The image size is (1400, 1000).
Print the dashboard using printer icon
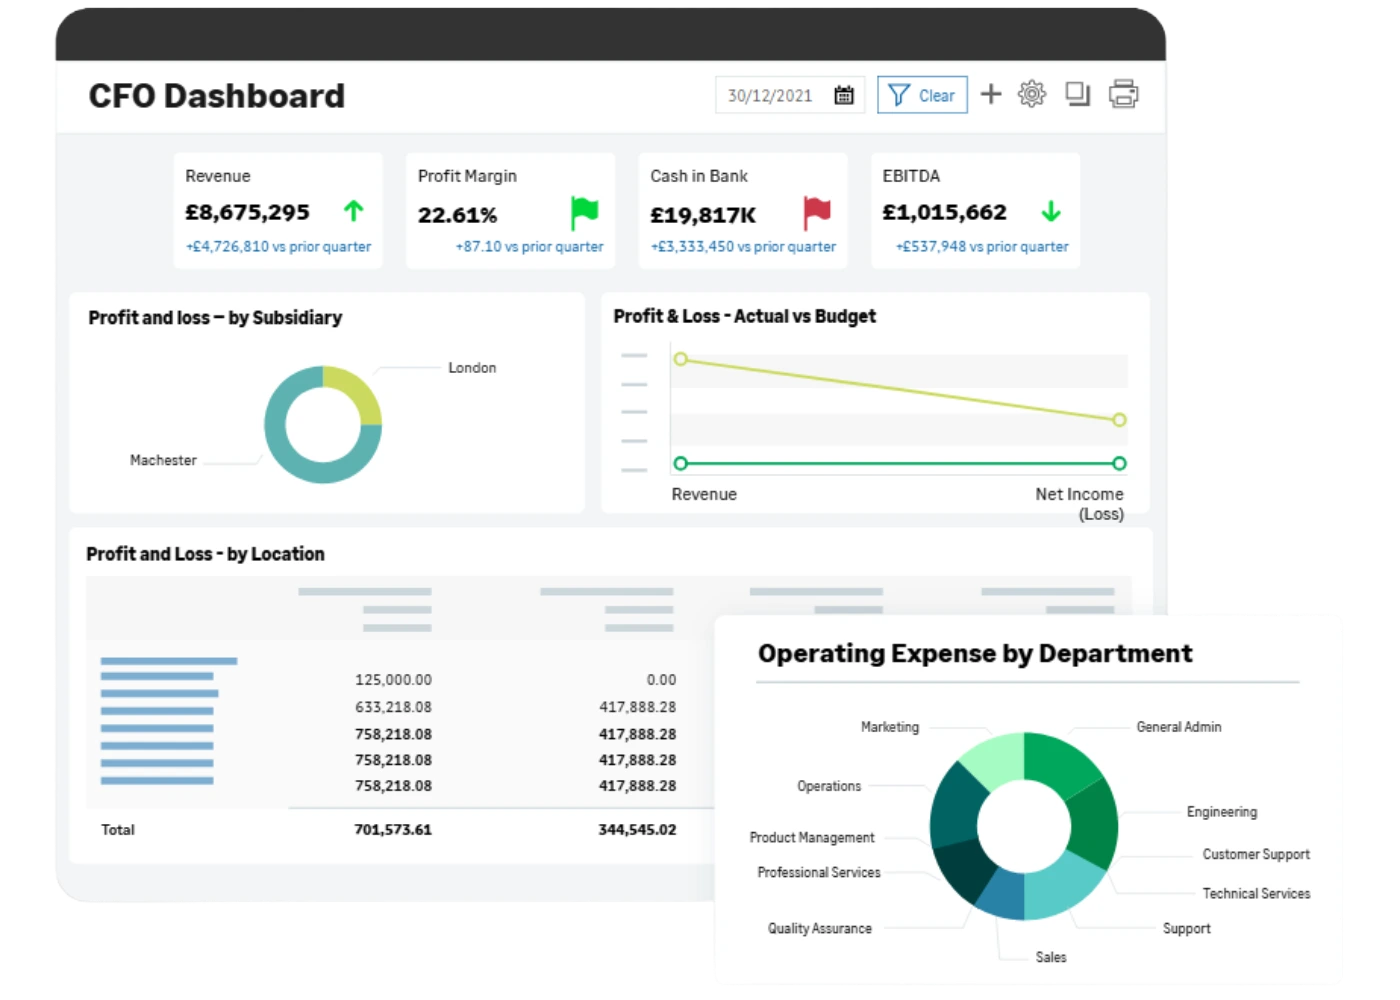1124,94
